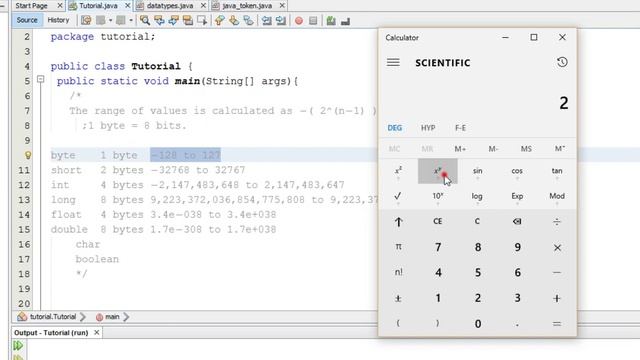Click the square root key
This screenshot has width=640, height=360.
click(398, 197)
